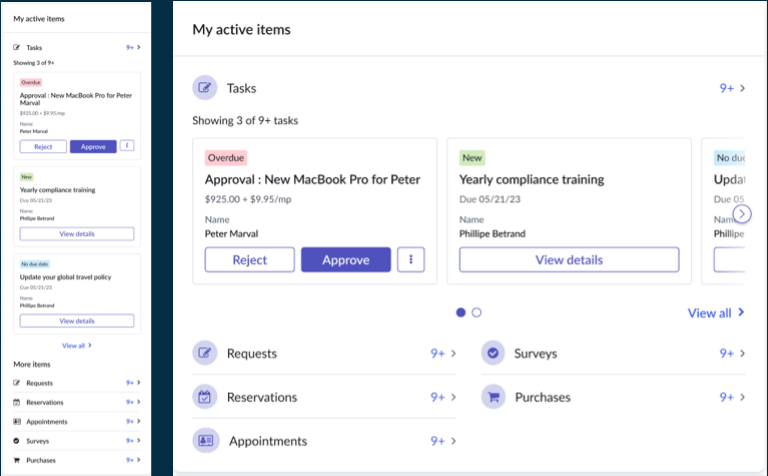The image size is (768, 476).
Task: Click the Appointments icon in left mobile panel
Action: tap(17, 422)
